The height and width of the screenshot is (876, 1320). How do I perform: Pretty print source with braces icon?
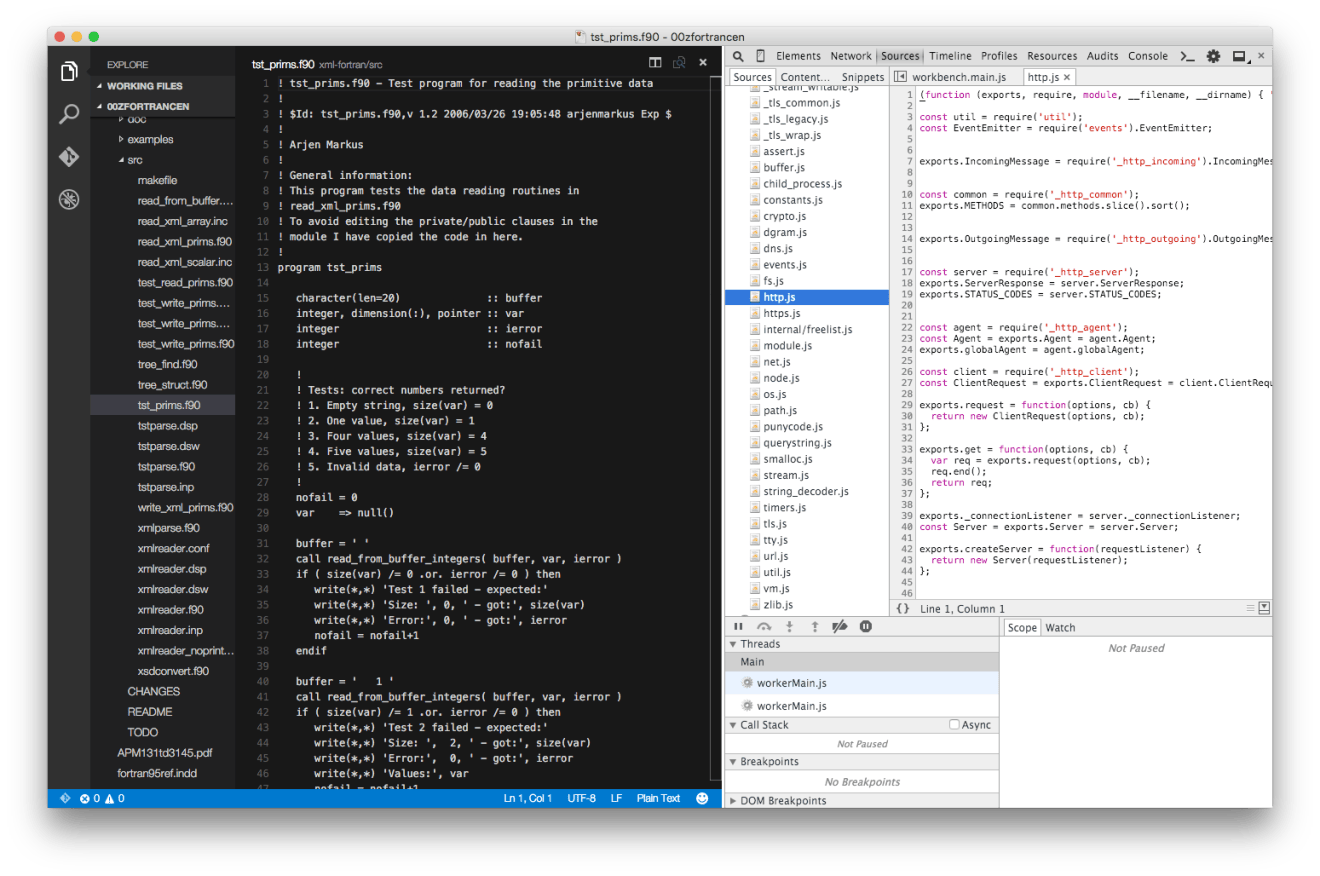coord(903,608)
